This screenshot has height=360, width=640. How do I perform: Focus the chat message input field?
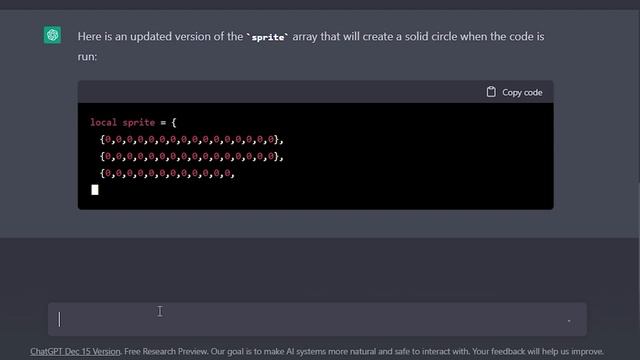coord(317,319)
